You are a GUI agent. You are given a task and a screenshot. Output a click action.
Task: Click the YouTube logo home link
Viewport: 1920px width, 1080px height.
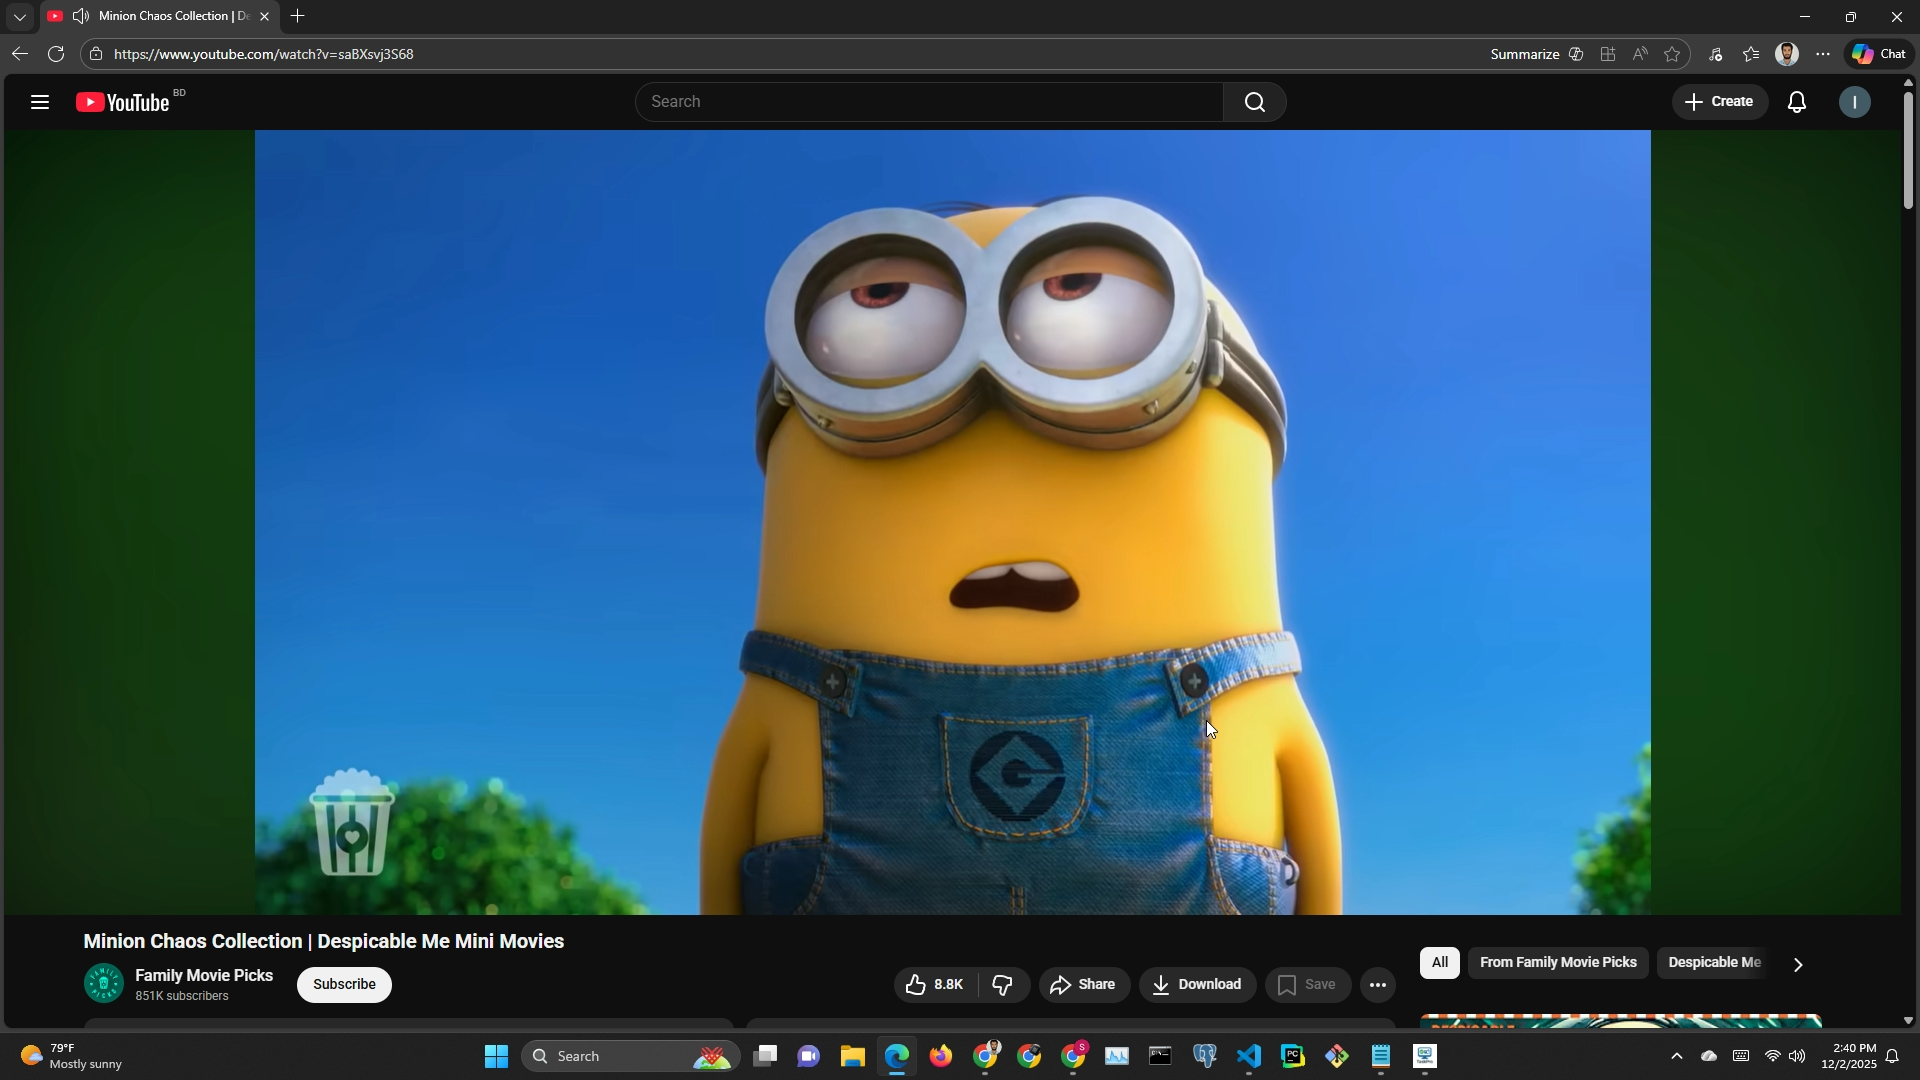tap(123, 102)
